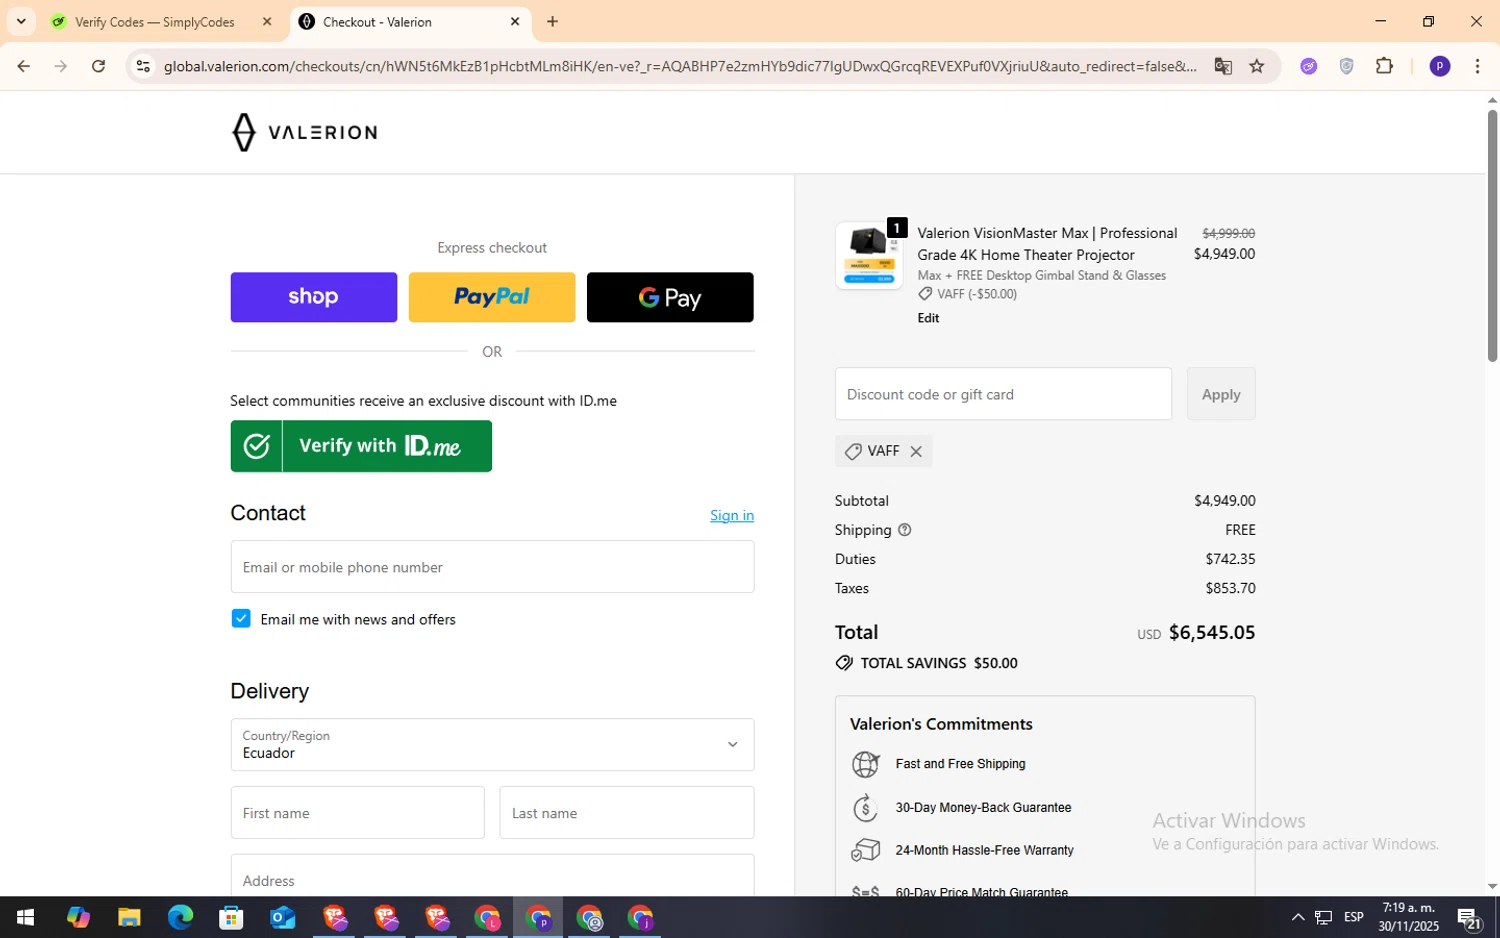The height and width of the screenshot is (938, 1500).
Task: Reload the checkout page
Action: click(98, 66)
